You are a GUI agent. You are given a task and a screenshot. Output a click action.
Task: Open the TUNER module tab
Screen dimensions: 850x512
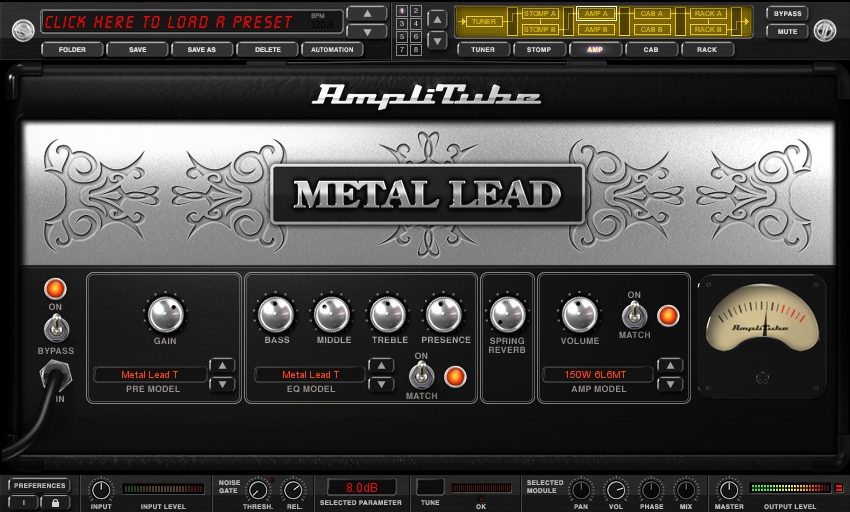point(483,49)
